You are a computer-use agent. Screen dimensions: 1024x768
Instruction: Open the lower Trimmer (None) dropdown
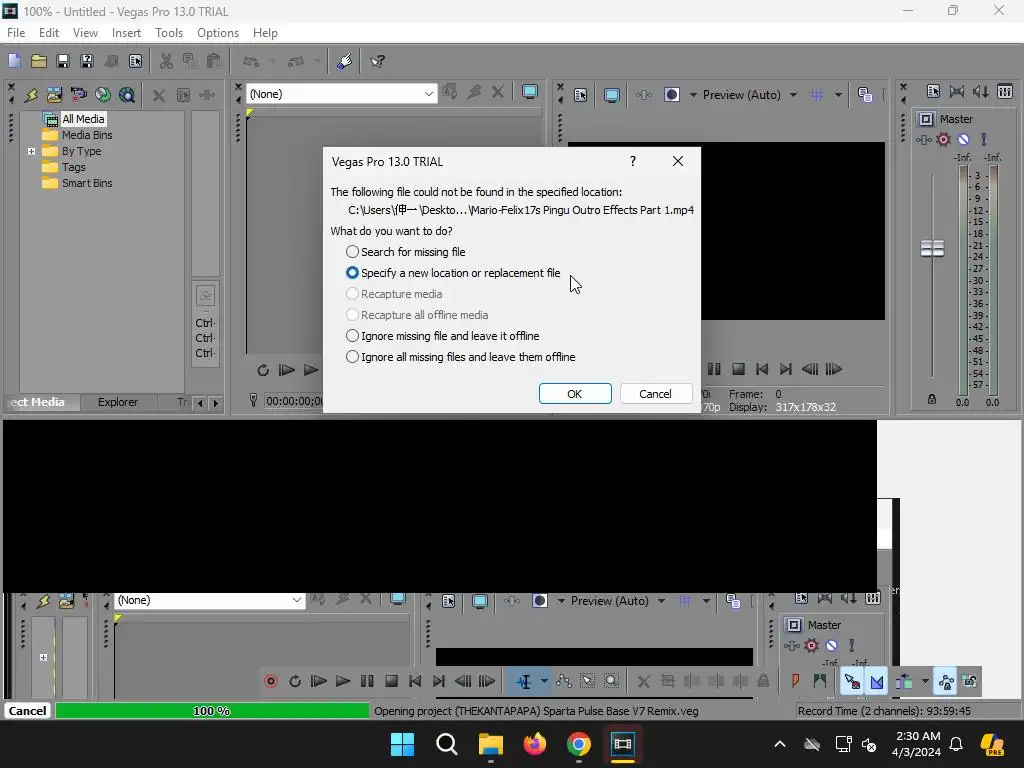[x=296, y=600]
